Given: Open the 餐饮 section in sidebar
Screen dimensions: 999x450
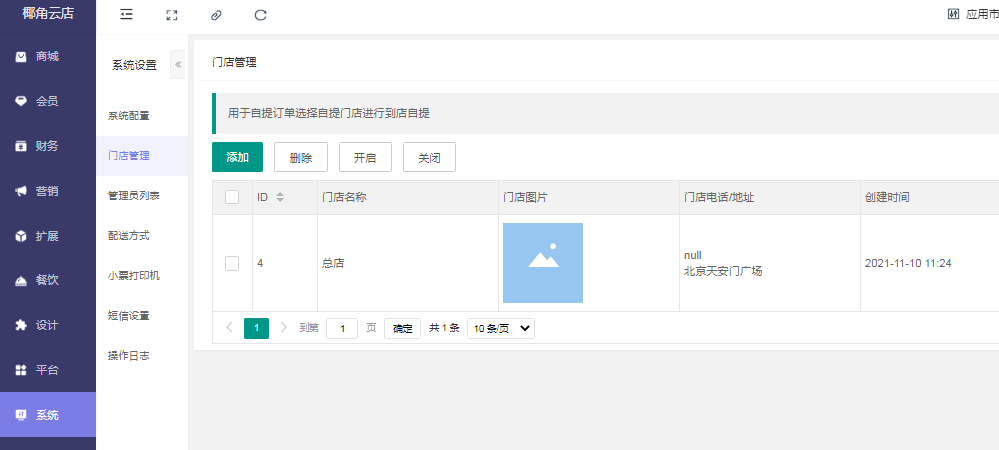Looking at the screenshot, I should pyautogui.click(x=47, y=280).
